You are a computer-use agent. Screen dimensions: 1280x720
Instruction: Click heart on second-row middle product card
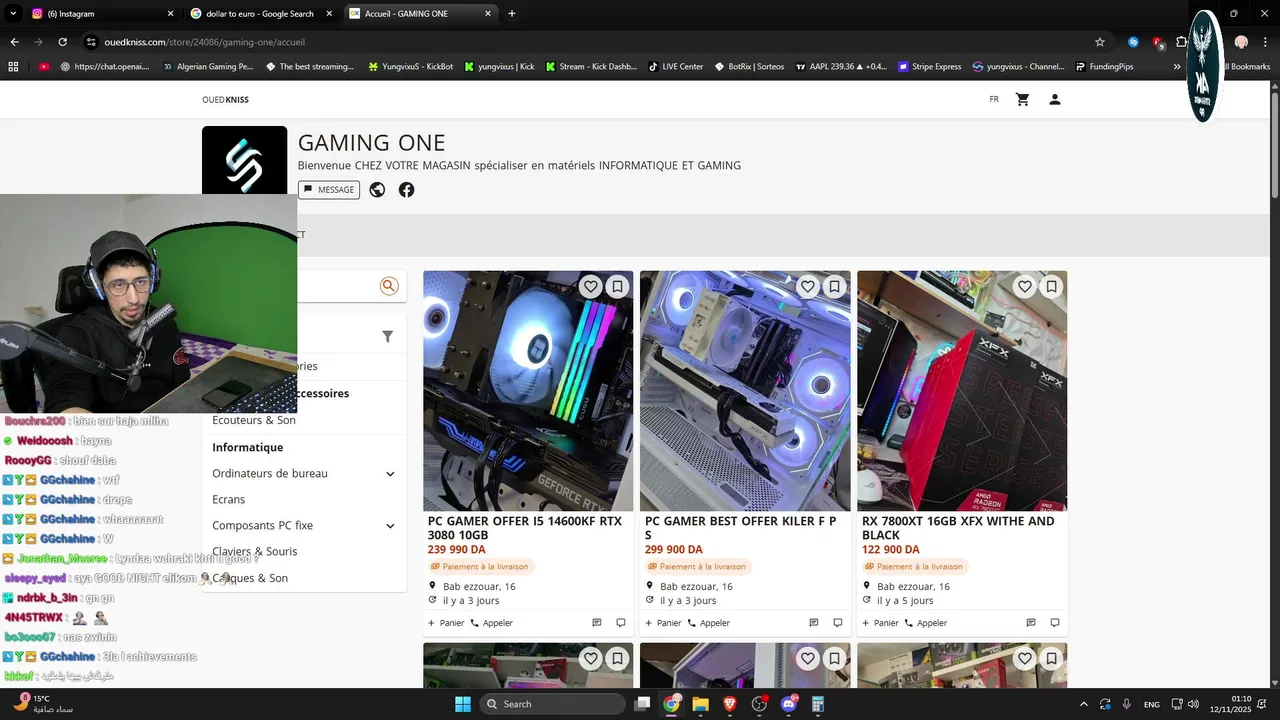[x=808, y=659]
